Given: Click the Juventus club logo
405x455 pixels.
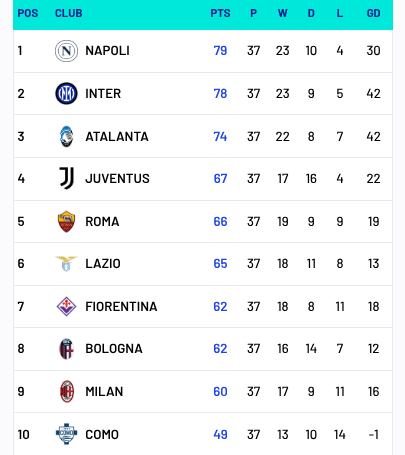Looking at the screenshot, I should tap(66, 178).
